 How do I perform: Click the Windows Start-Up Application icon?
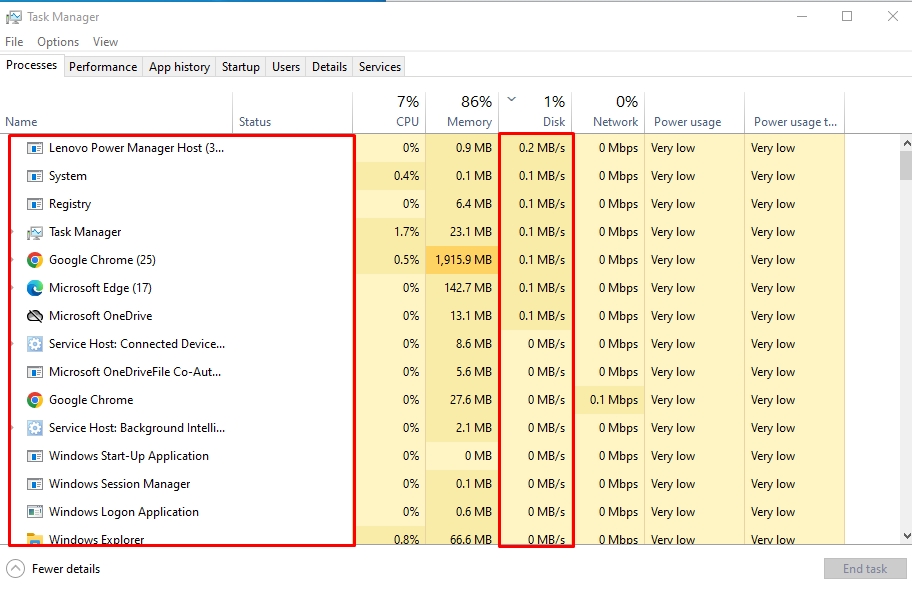[35, 456]
